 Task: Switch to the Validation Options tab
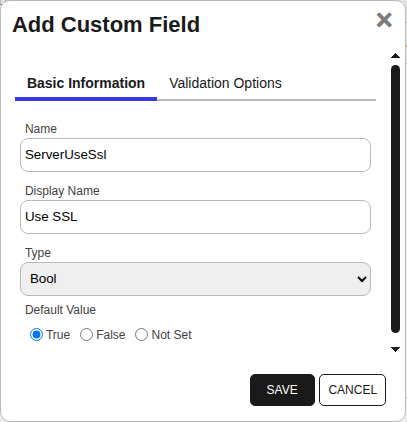tap(225, 83)
